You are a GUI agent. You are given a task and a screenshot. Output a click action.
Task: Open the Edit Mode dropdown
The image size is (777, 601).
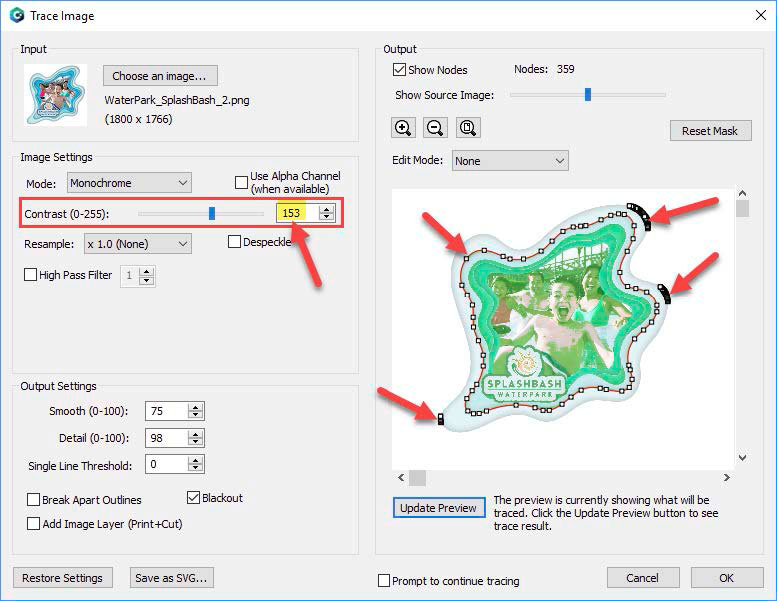510,161
